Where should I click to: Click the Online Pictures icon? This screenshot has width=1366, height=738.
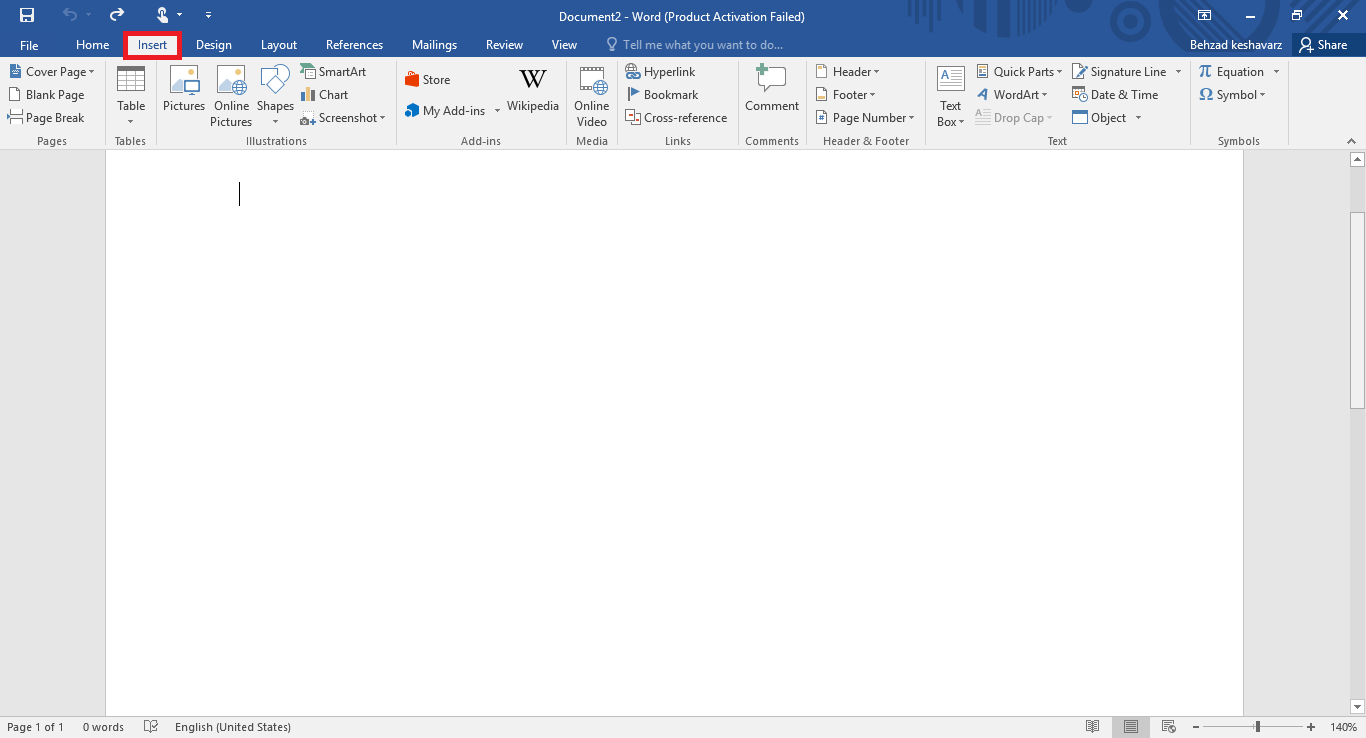[231, 96]
